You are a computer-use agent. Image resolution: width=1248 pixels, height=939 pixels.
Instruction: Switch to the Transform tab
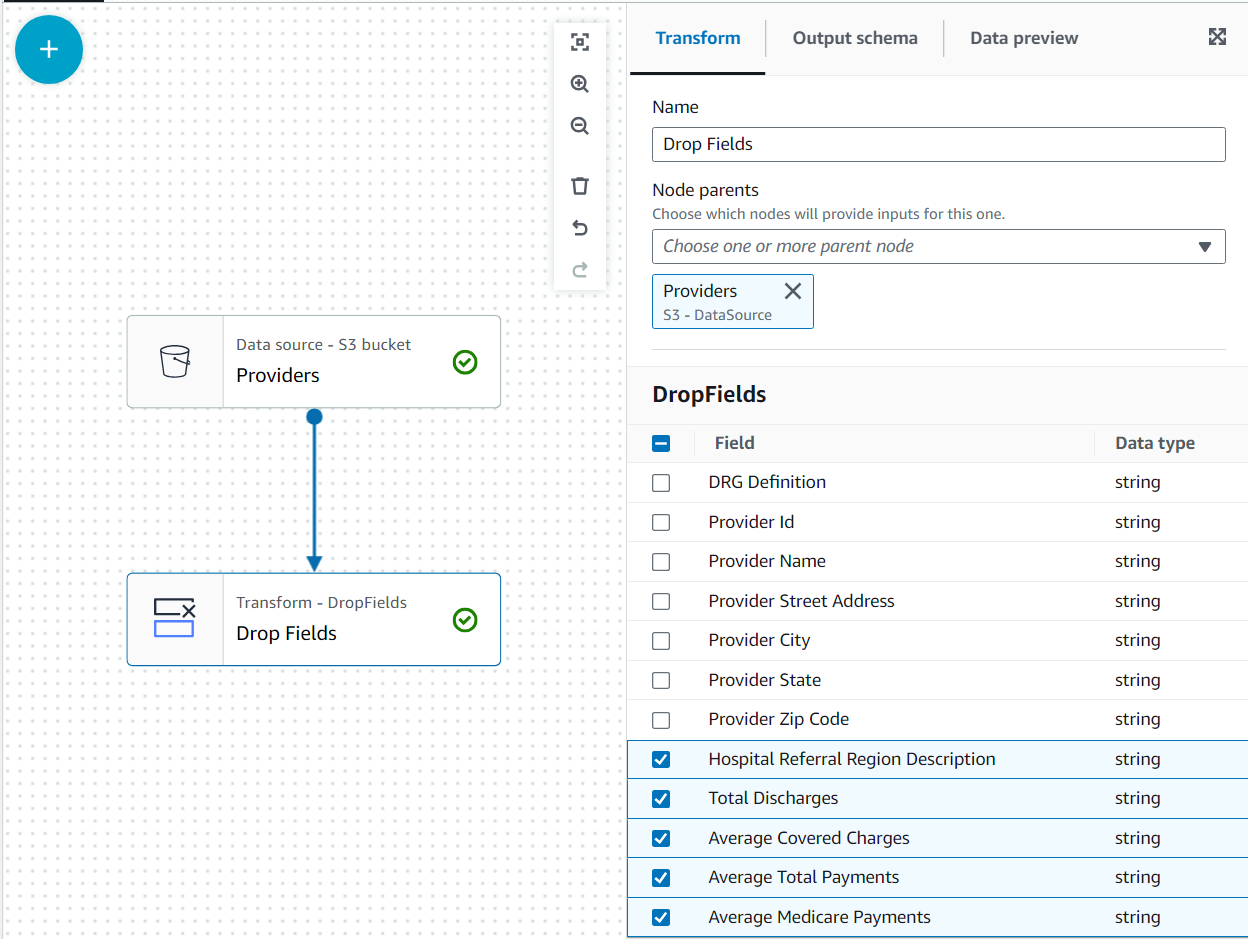point(698,38)
